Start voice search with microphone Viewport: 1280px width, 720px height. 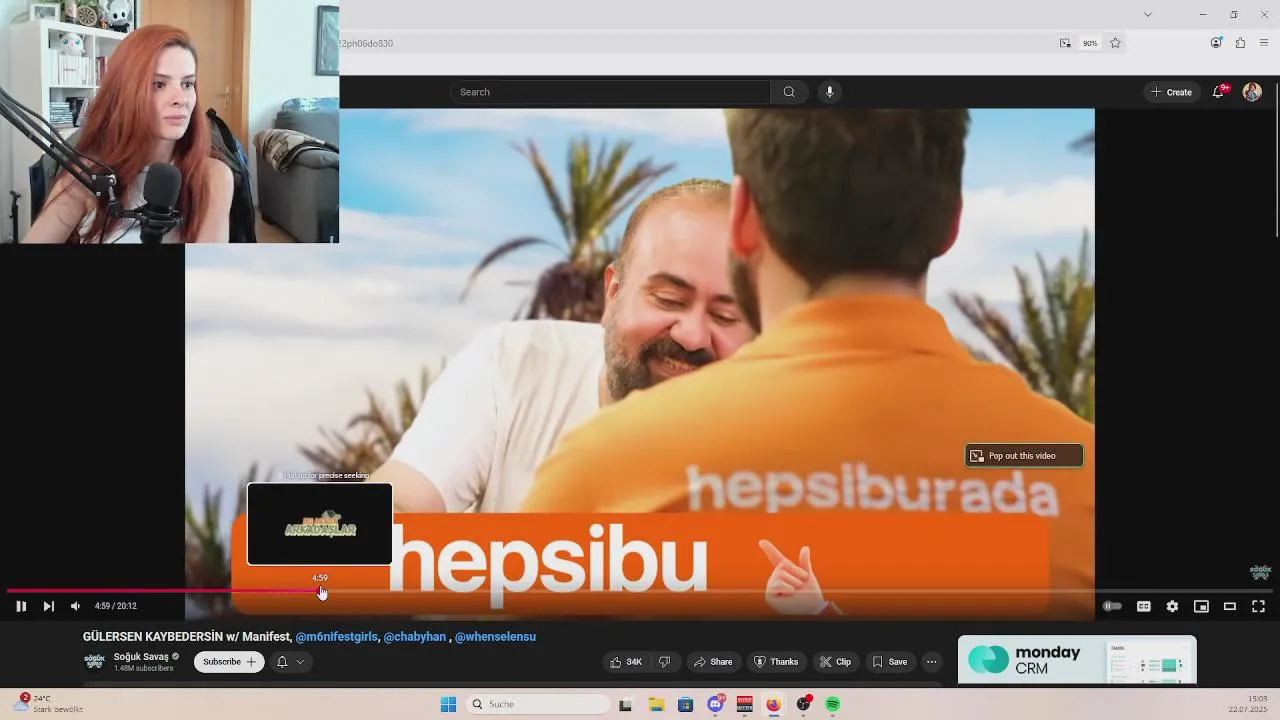(x=829, y=92)
